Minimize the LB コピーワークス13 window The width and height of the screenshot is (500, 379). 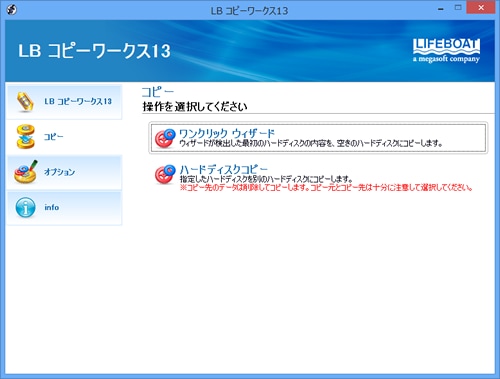coord(441,8)
